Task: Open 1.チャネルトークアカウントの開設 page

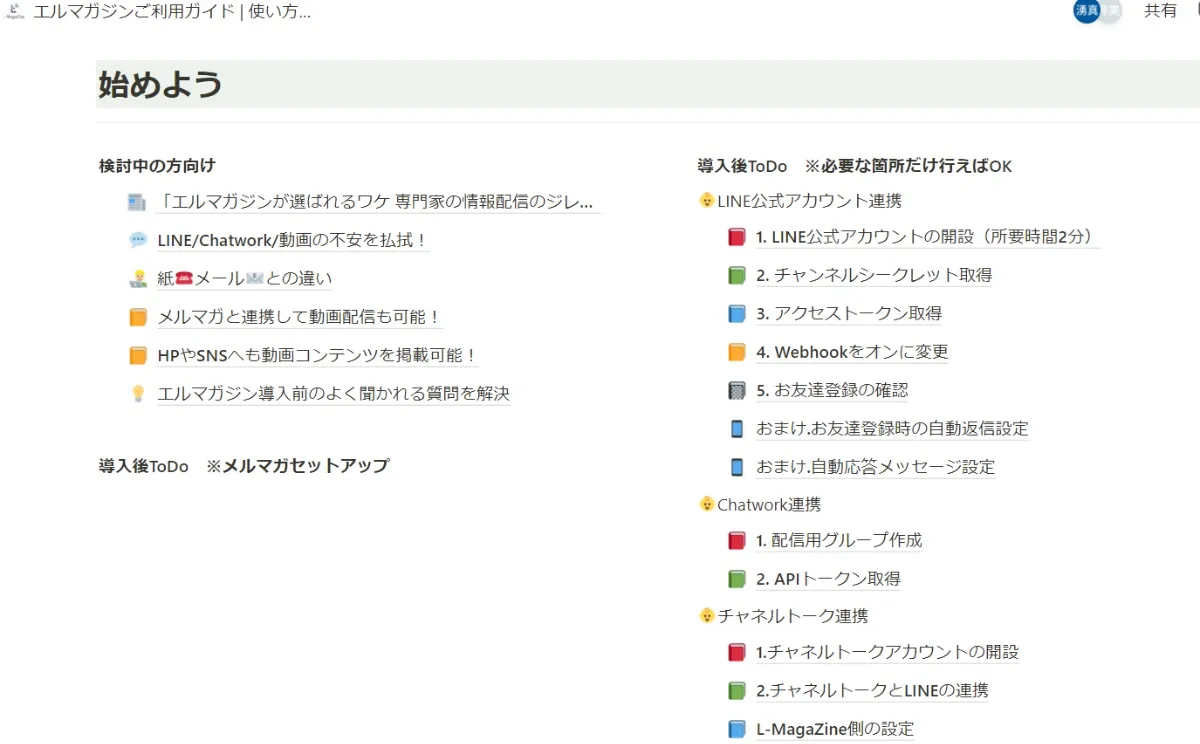Action: 887,652
